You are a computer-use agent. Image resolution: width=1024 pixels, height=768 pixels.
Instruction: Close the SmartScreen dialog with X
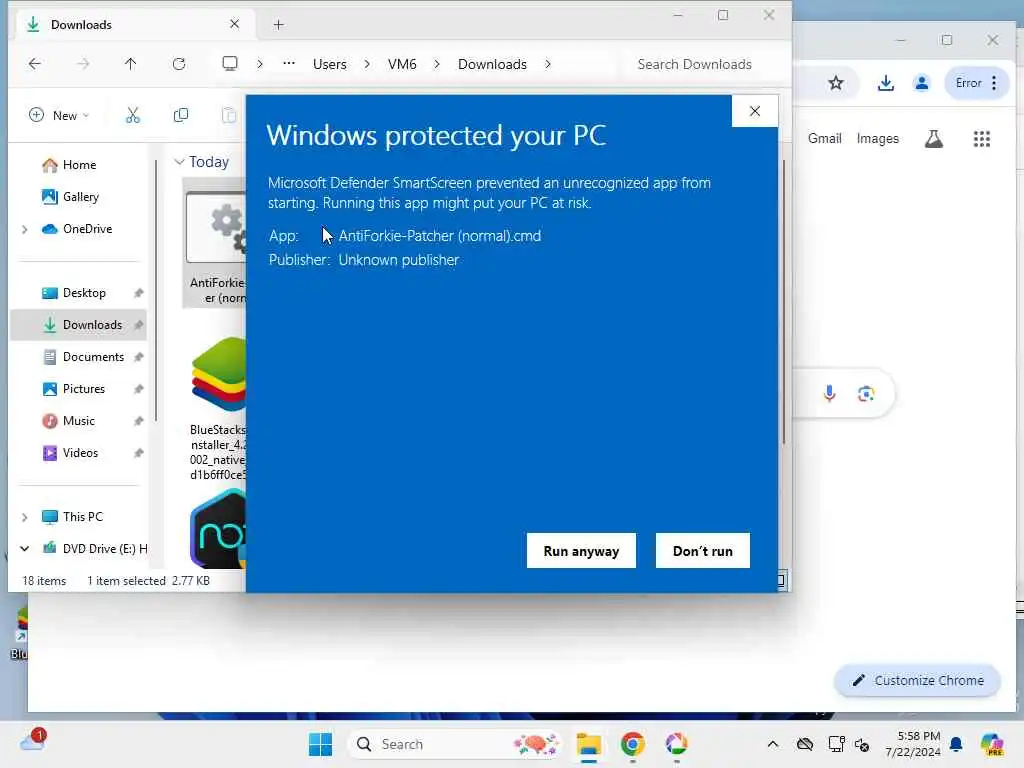[755, 111]
